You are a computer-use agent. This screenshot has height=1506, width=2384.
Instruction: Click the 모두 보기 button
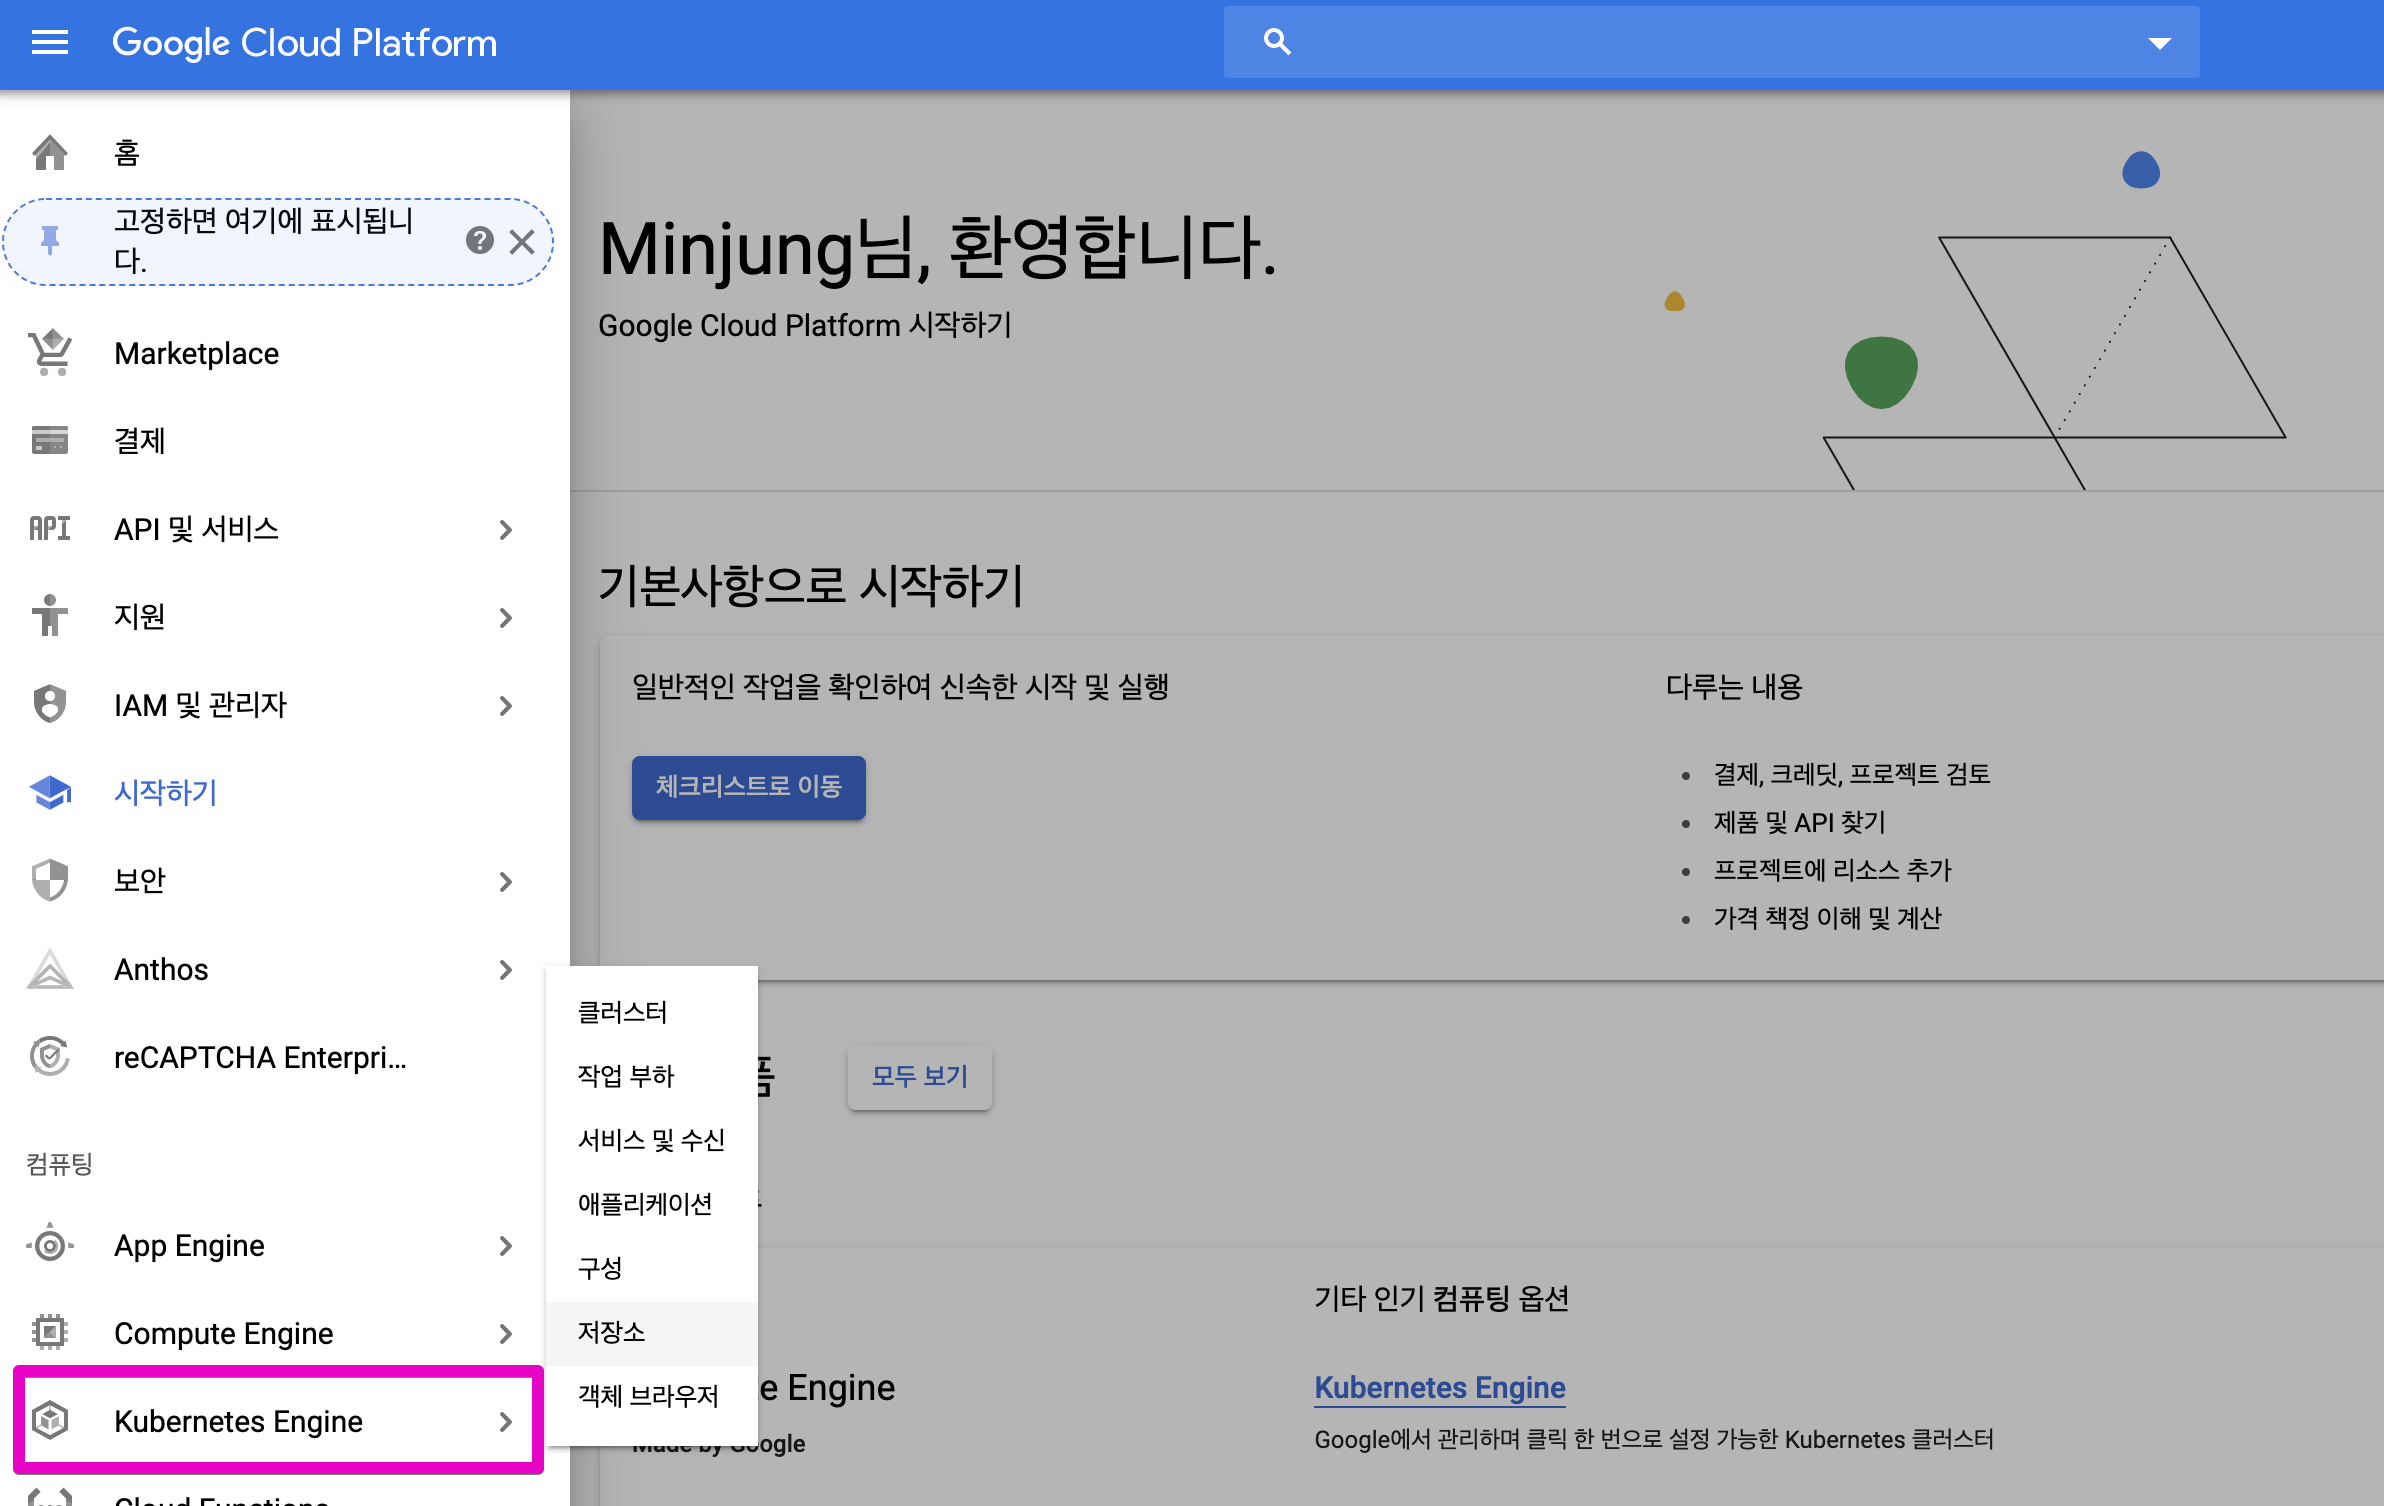pos(920,1077)
